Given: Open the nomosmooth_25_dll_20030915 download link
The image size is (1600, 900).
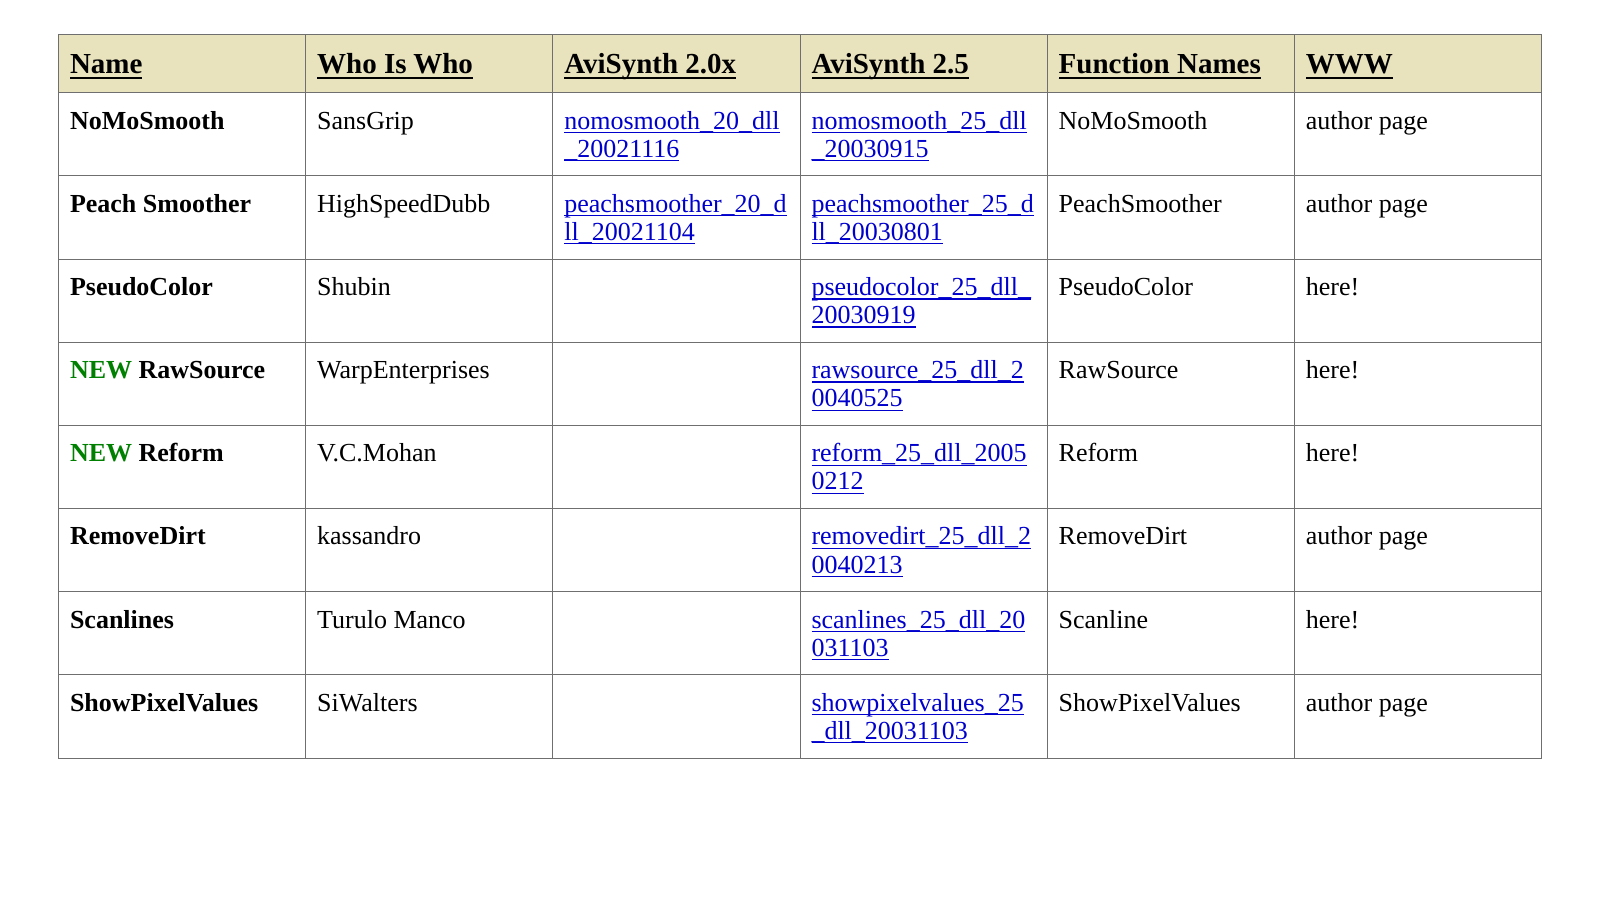Looking at the screenshot, I should click(919, 135).
